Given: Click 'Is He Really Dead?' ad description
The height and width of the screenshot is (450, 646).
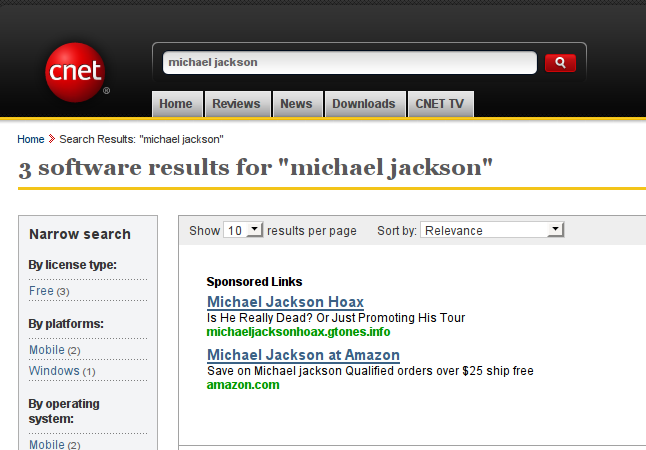Looking at the screenshot, I should [x=336, y=318].
